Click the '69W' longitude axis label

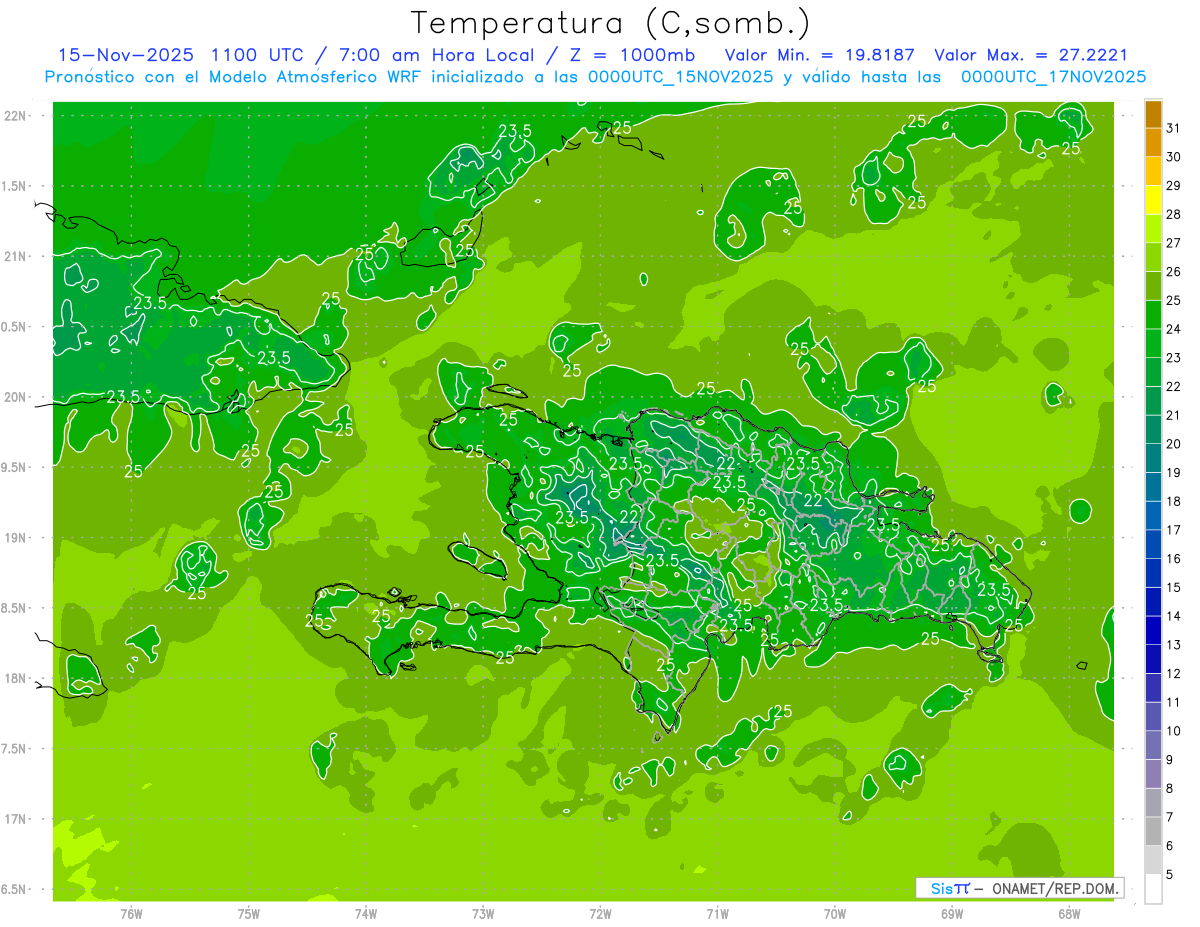(x=952, y=914)
